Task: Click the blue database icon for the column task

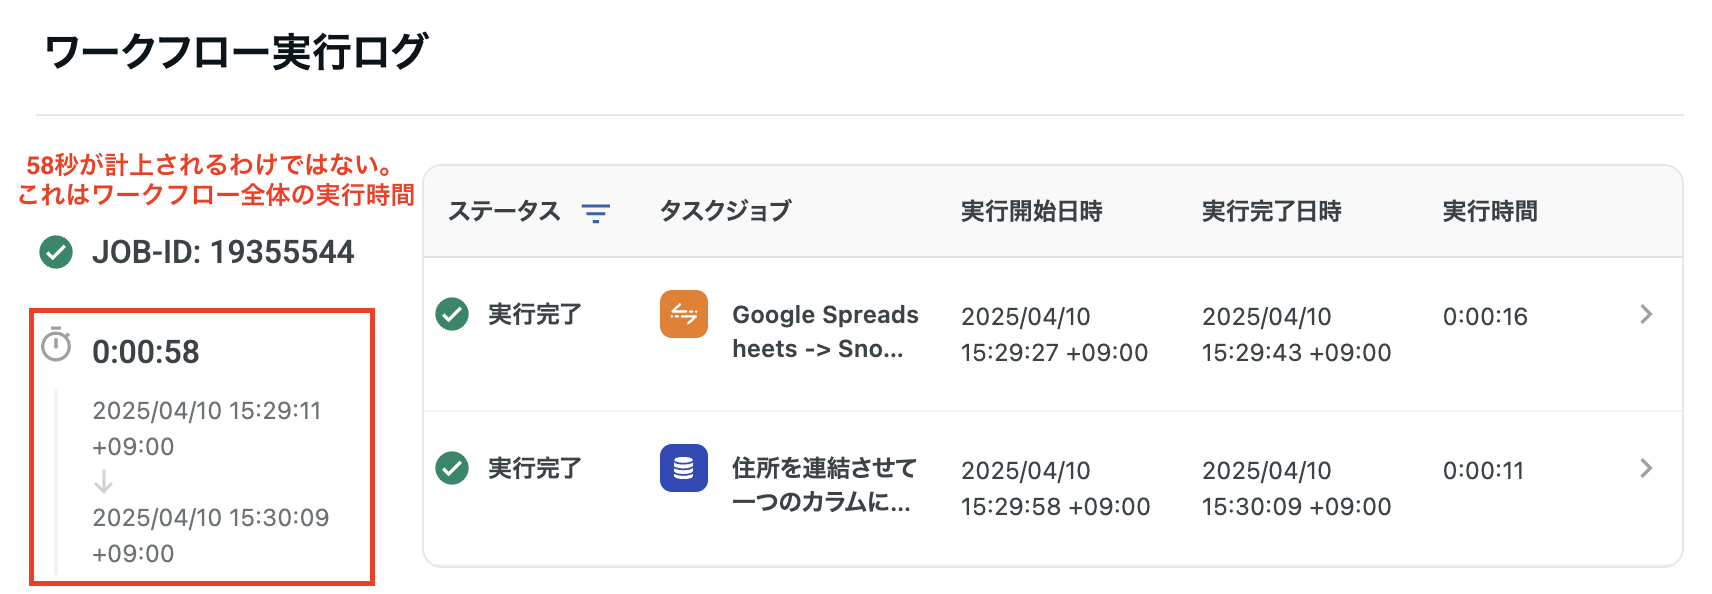Action: (684, 468)
